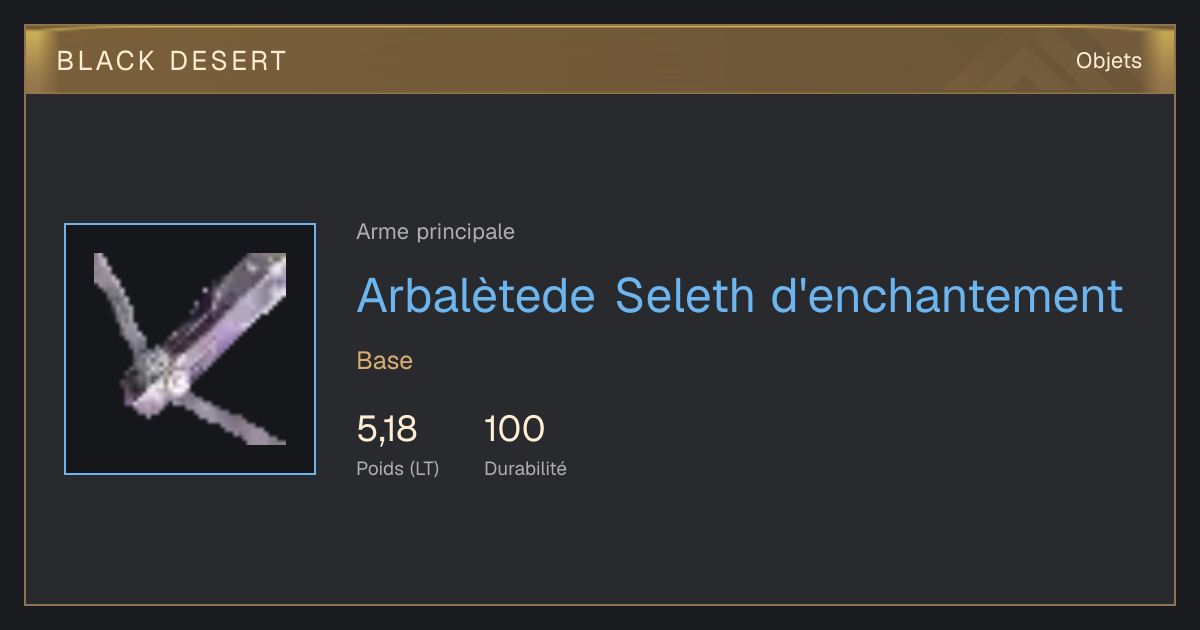This screenshot has width=1200, height=630.
Task: Click the (LT) unit text
Action: click(425, 468)
